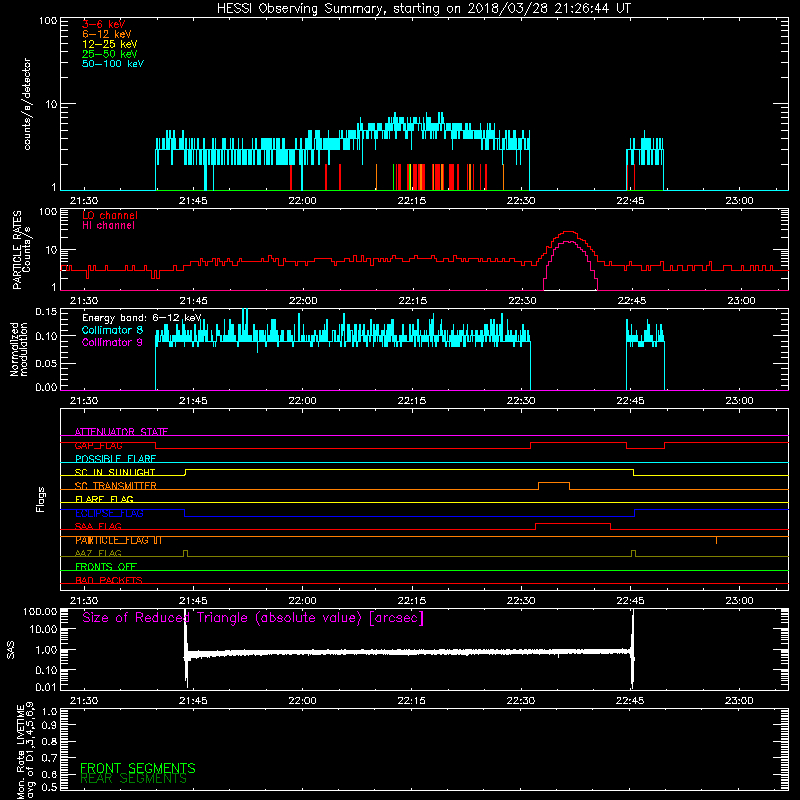Select the Collimator 9 legend entry

(112, 342)
